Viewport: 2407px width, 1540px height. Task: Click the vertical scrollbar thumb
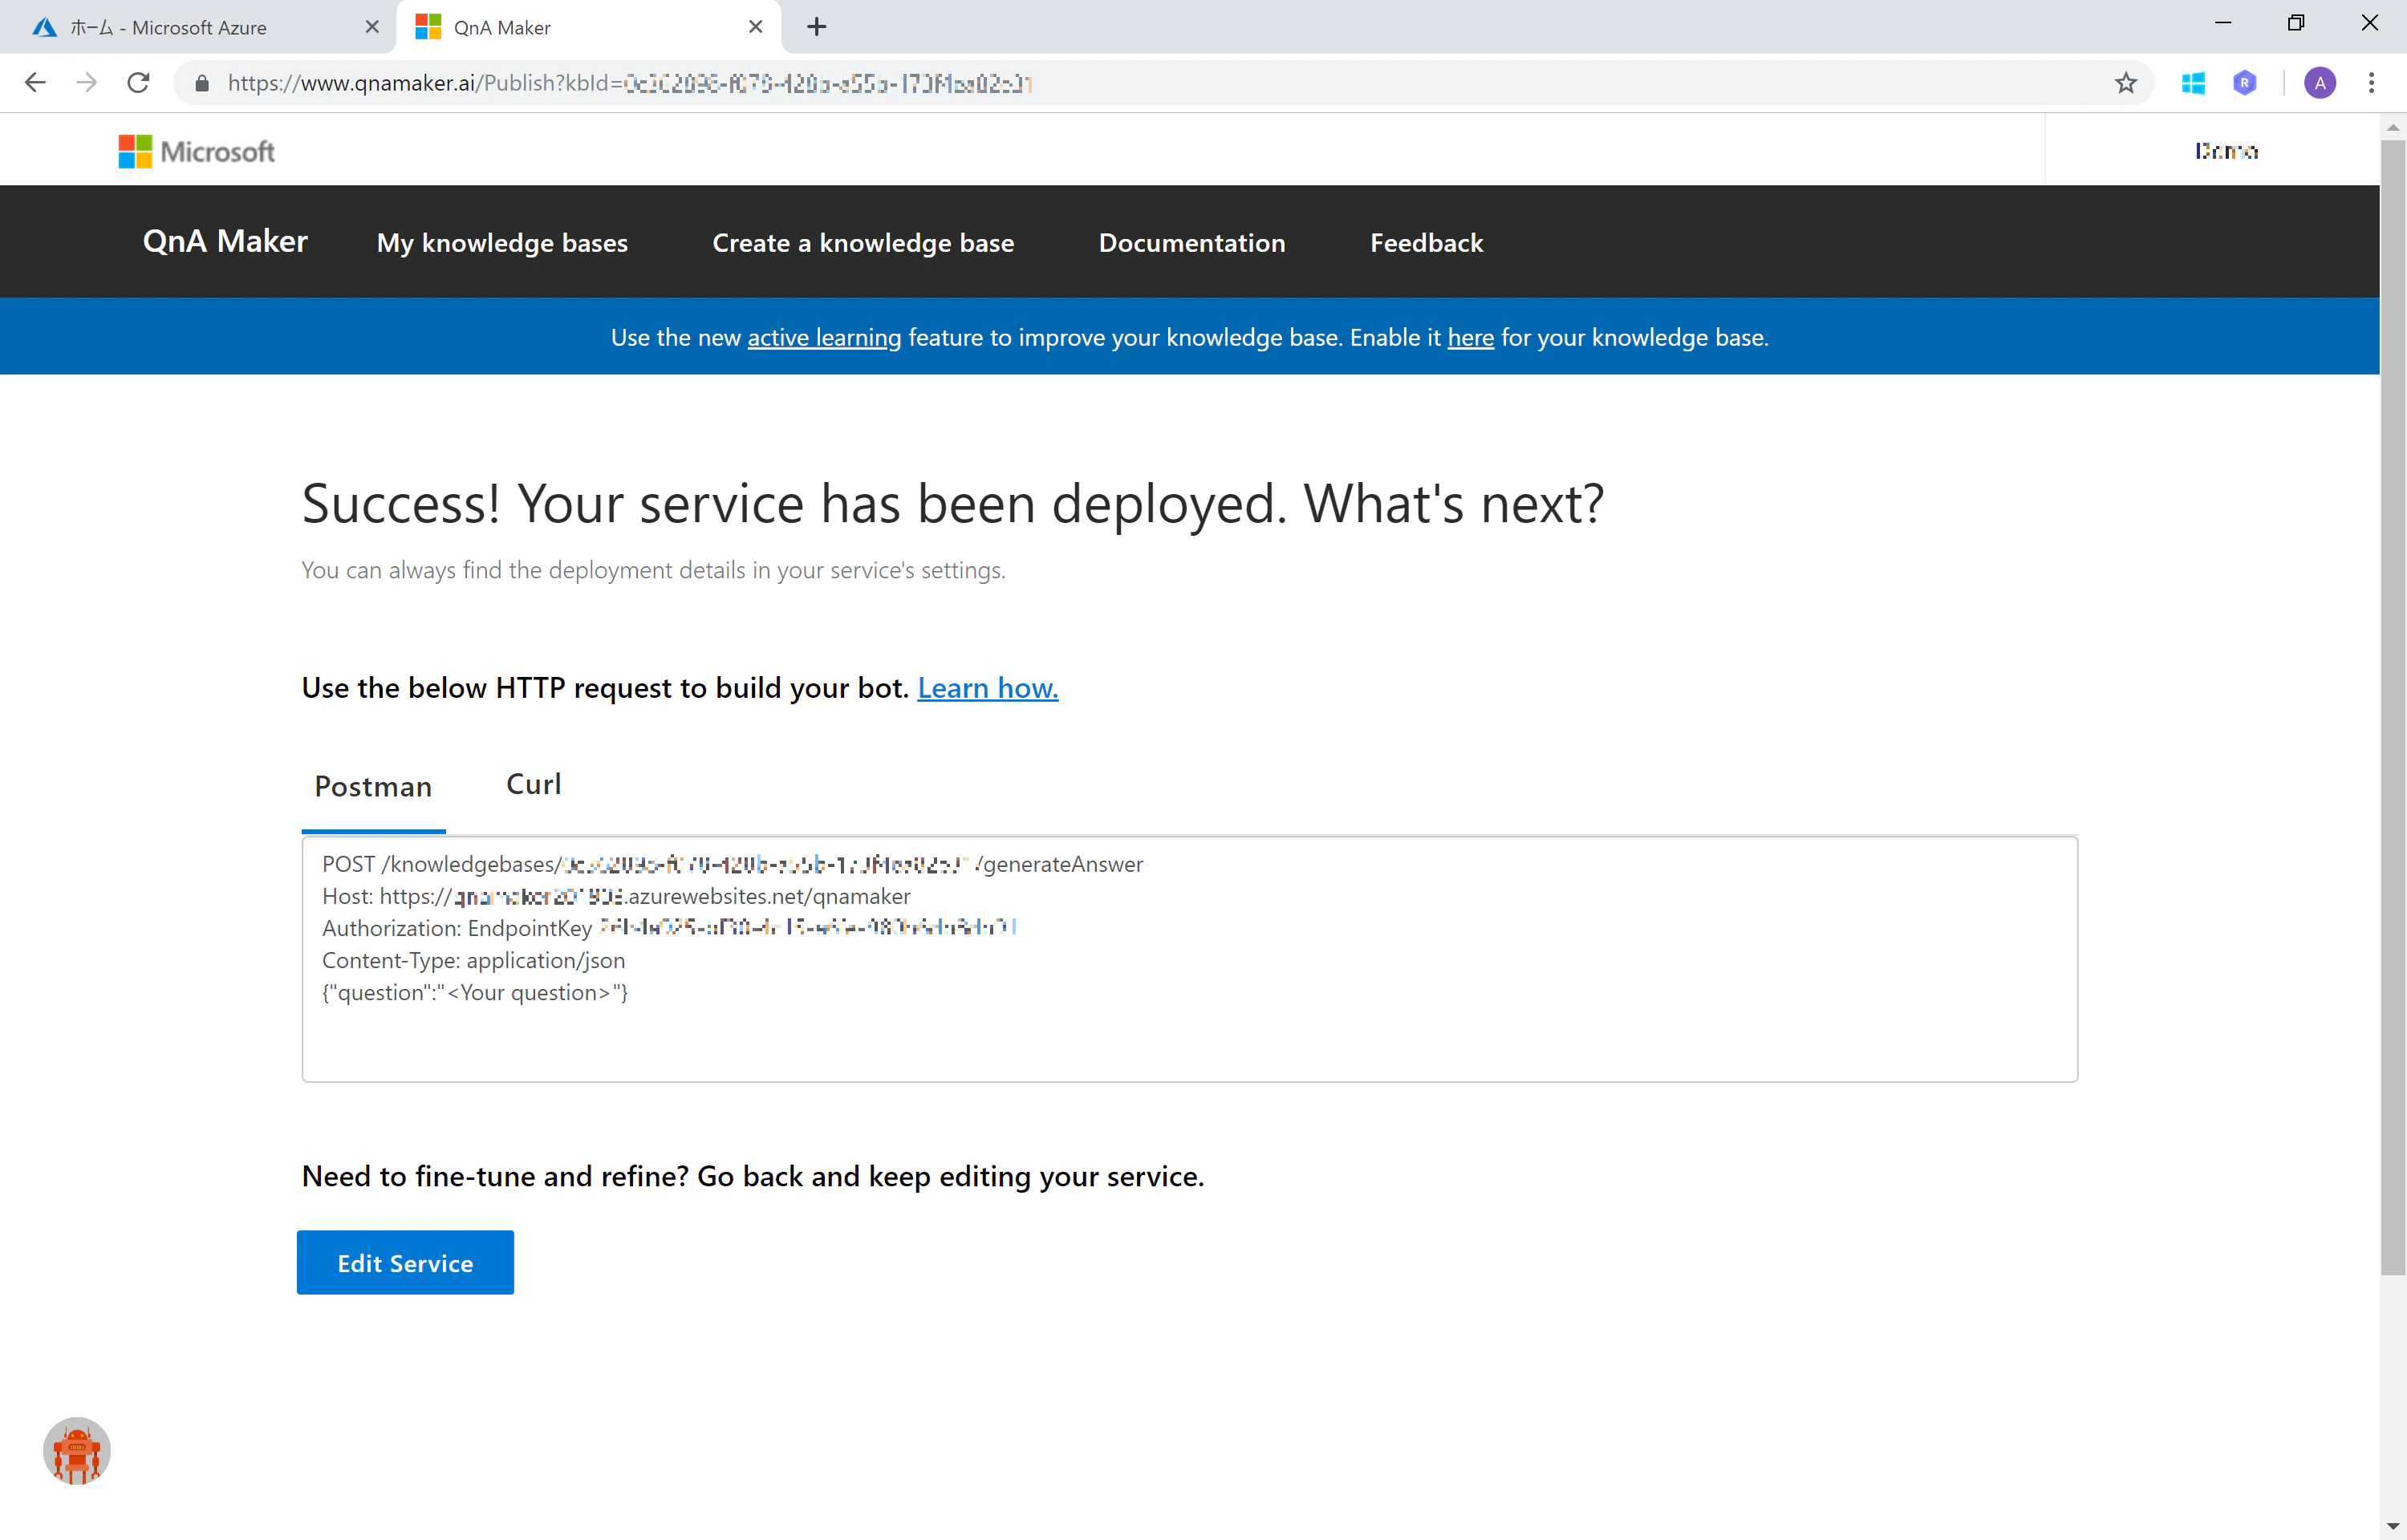[x=2393, y=707]
